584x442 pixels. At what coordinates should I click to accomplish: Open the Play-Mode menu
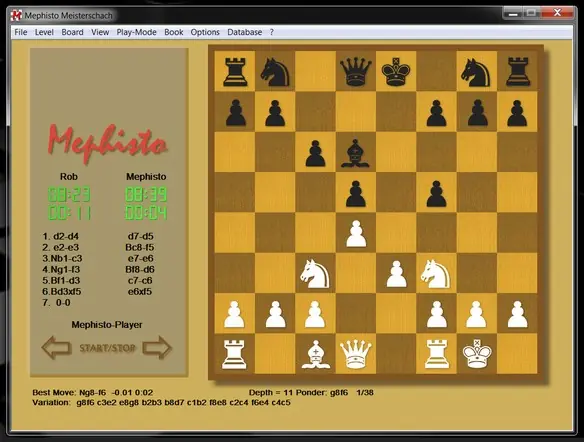[x=136, y=32]
